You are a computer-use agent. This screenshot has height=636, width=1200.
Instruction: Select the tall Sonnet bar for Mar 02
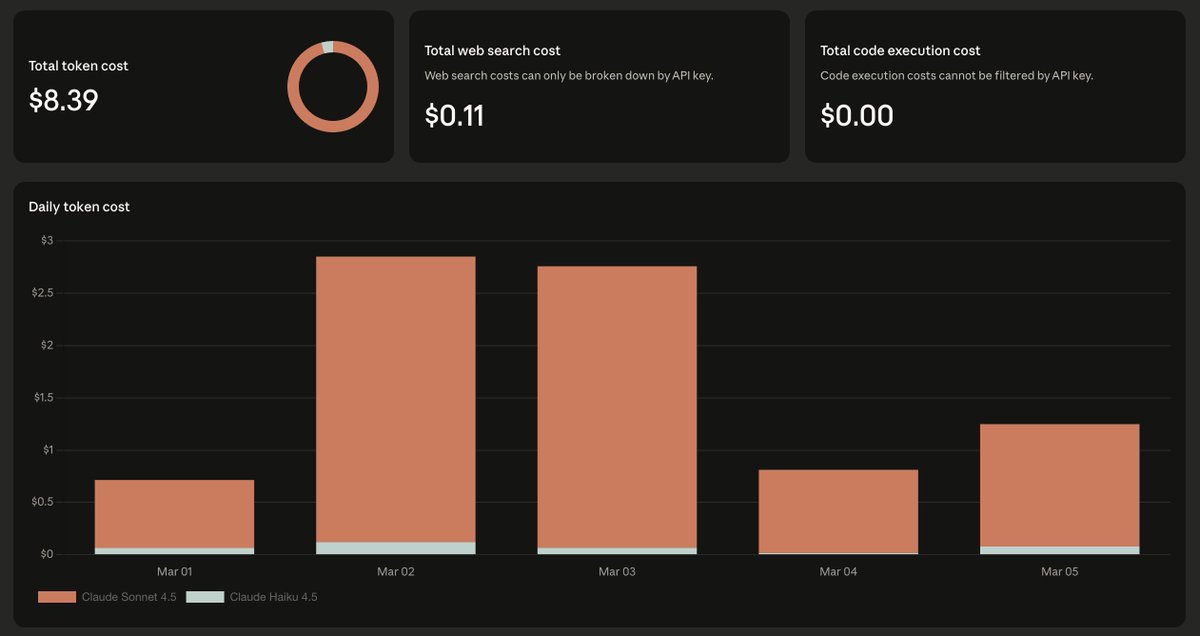pos(395,400)
